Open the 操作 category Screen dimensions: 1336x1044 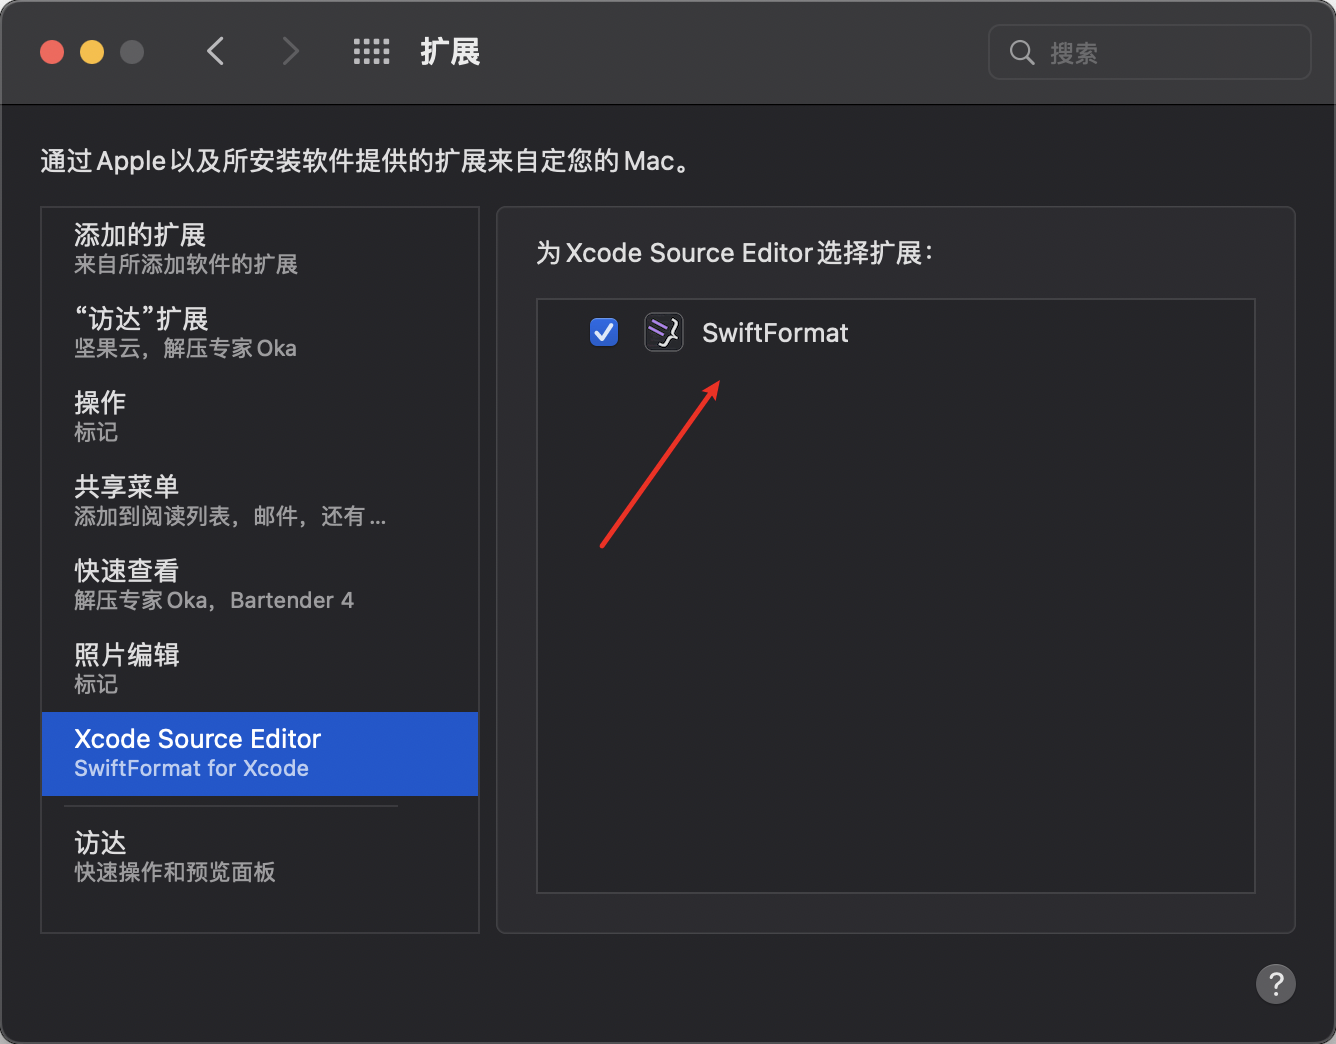point(260,417)
